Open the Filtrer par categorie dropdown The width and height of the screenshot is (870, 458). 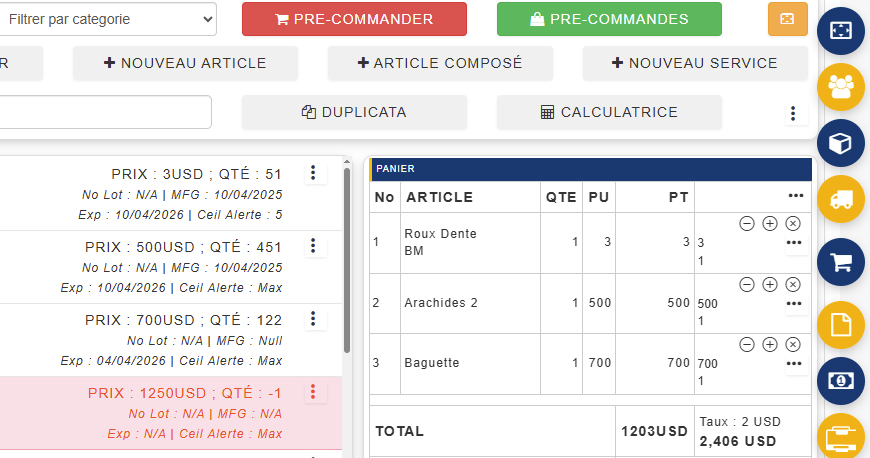(x=108, y=18)
